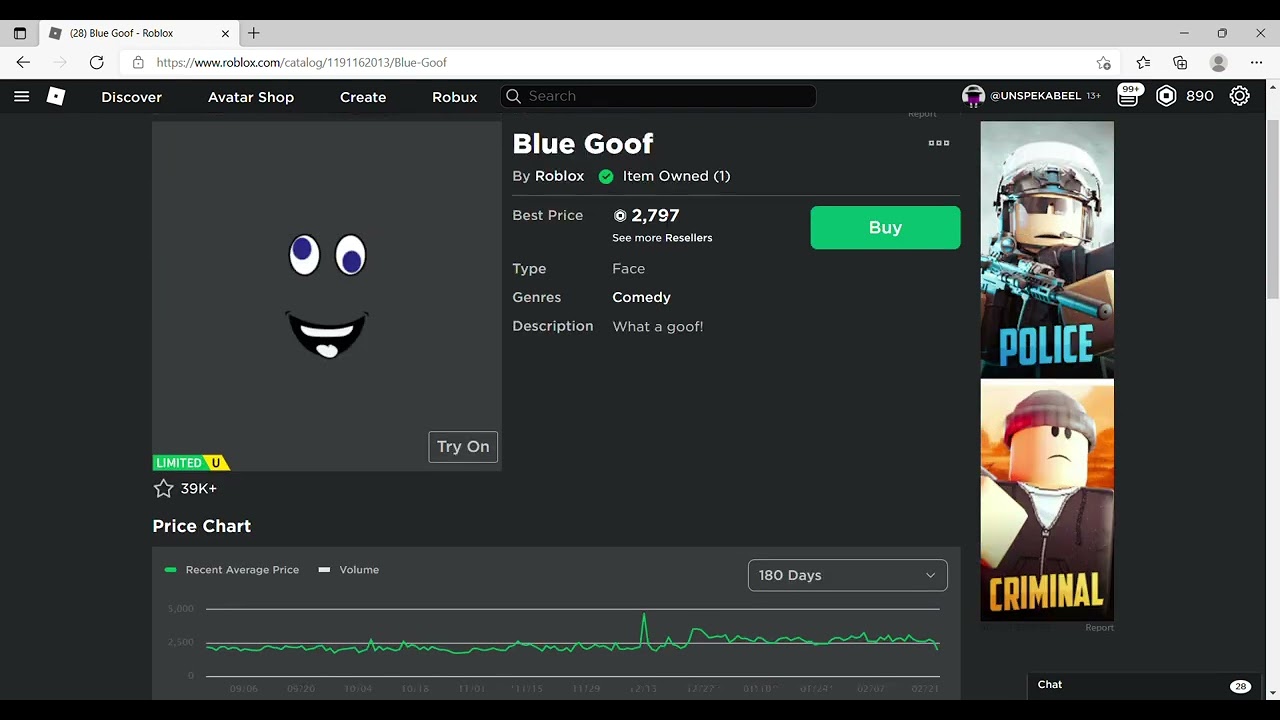Click the browser back arrow
This screenshot has height=720, width=1280.
[x=23, y=62]
